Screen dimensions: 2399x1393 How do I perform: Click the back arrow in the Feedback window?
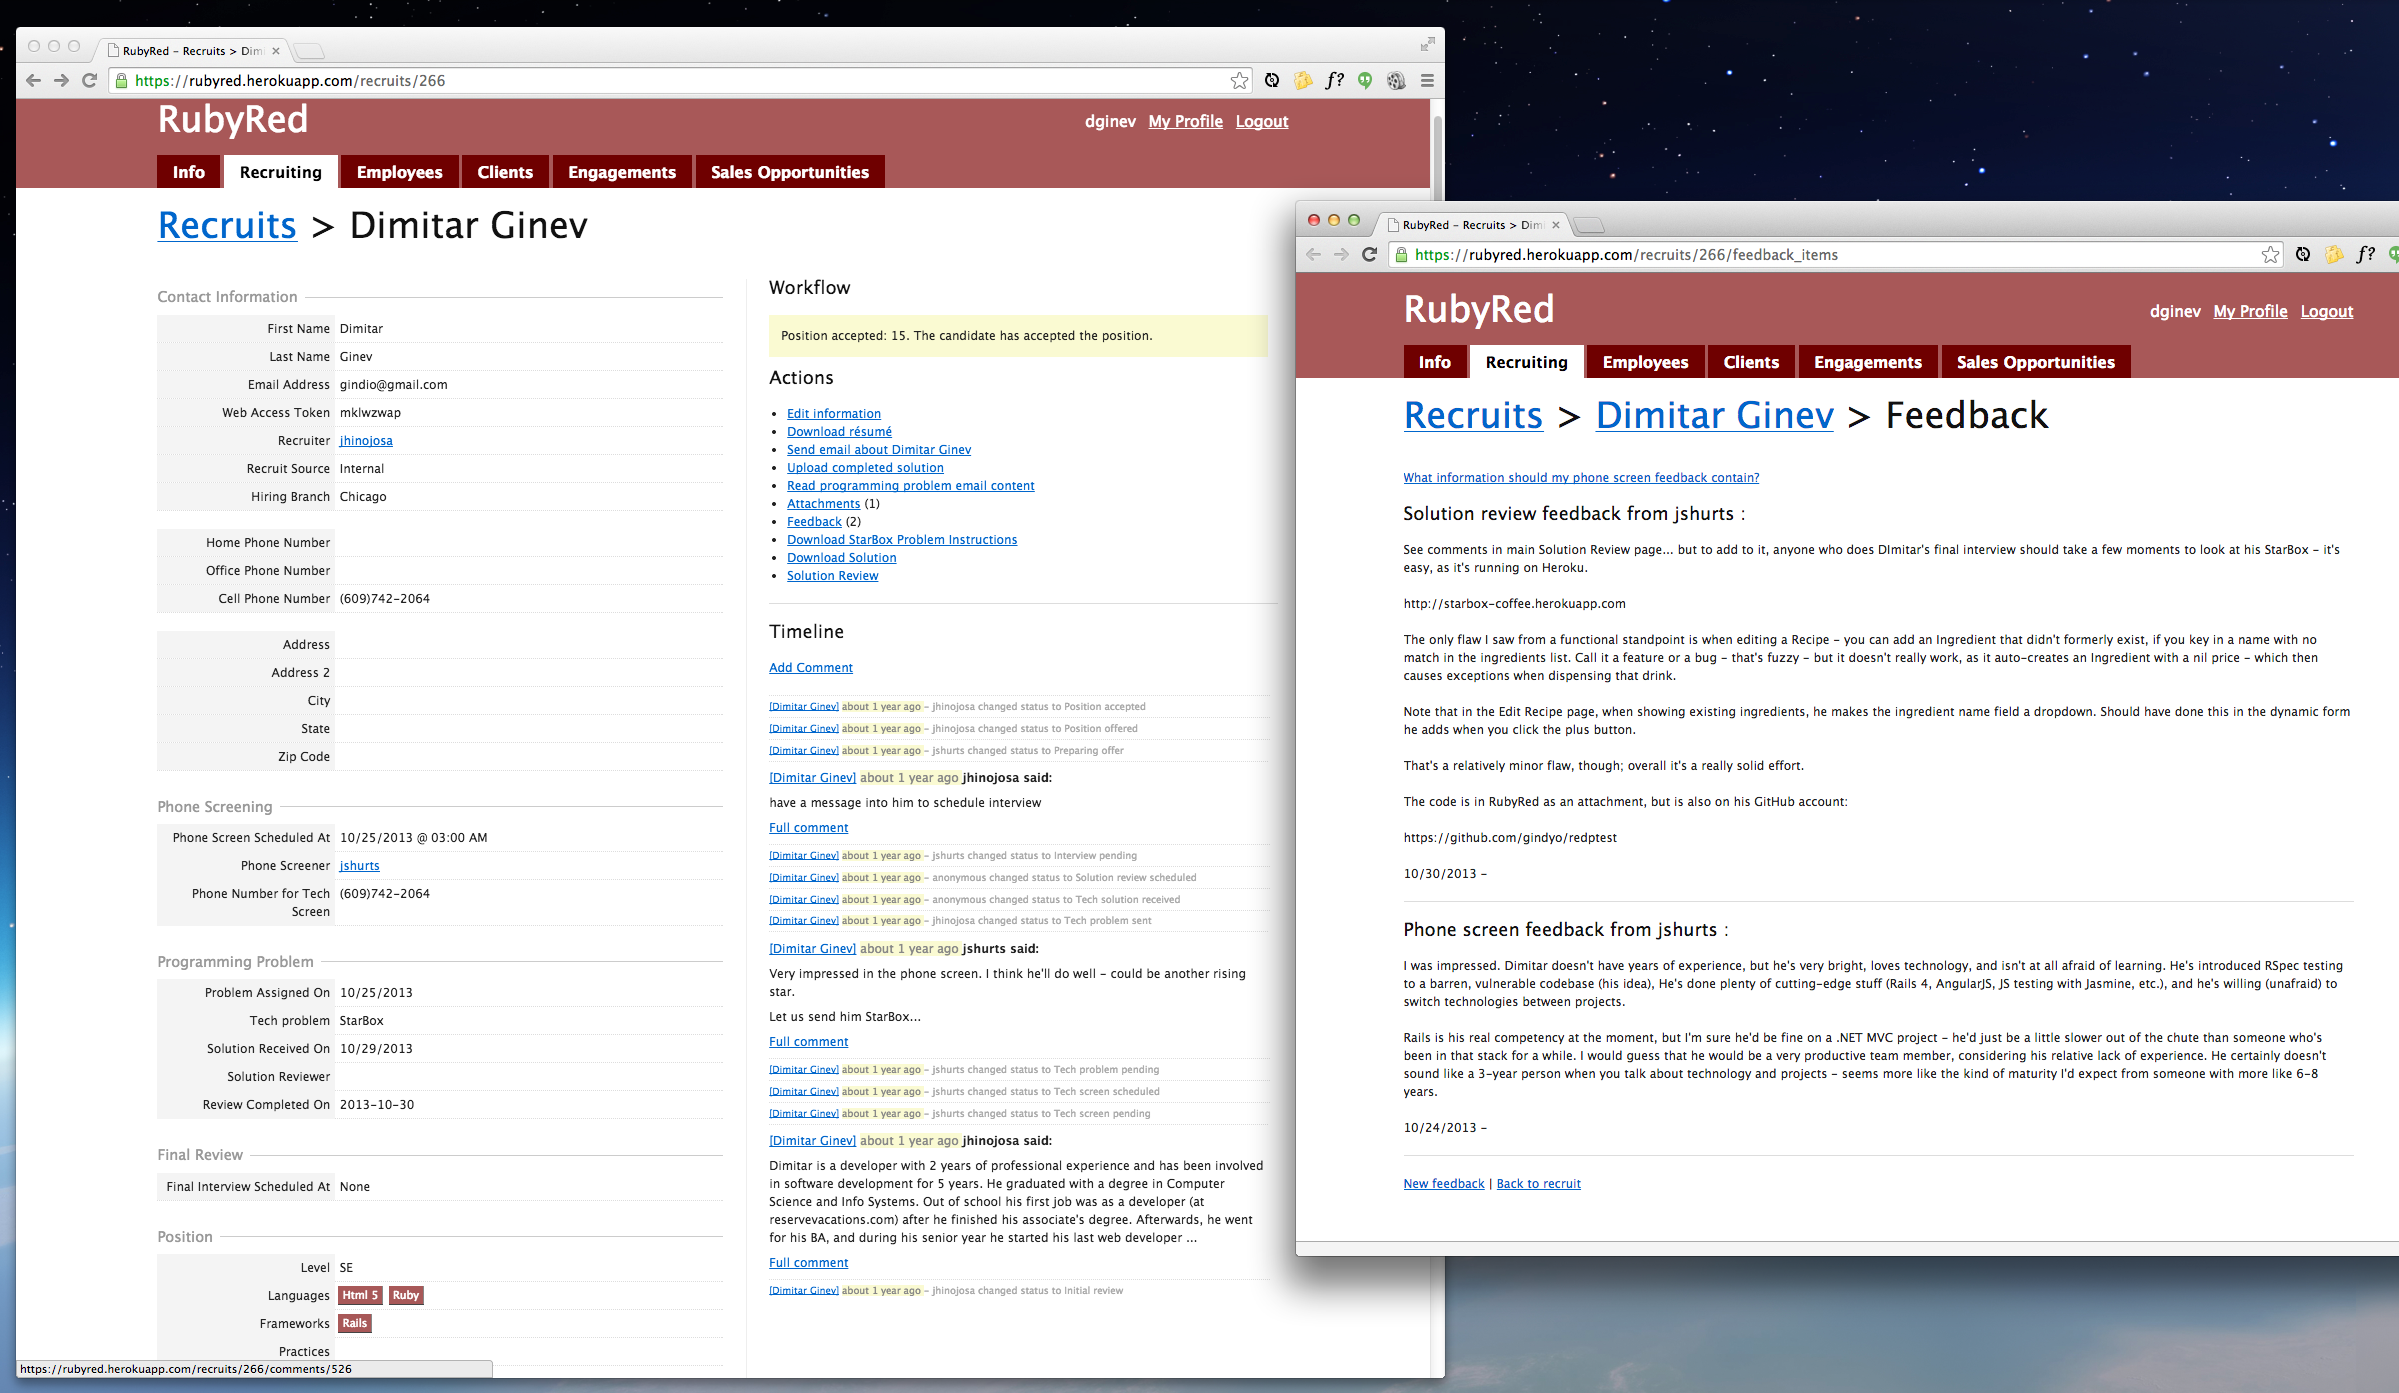pos(1314,255)
